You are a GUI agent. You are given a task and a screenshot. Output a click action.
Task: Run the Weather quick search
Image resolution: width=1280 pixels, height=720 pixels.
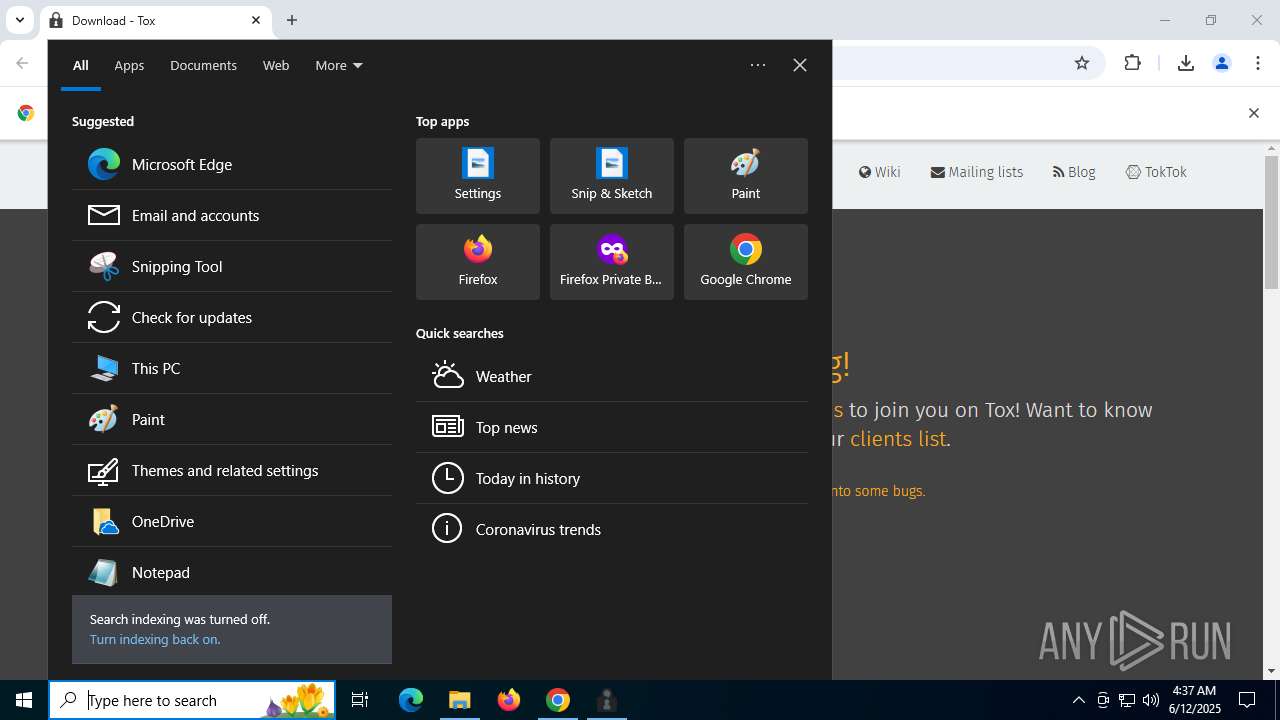(x=612, y=376)
